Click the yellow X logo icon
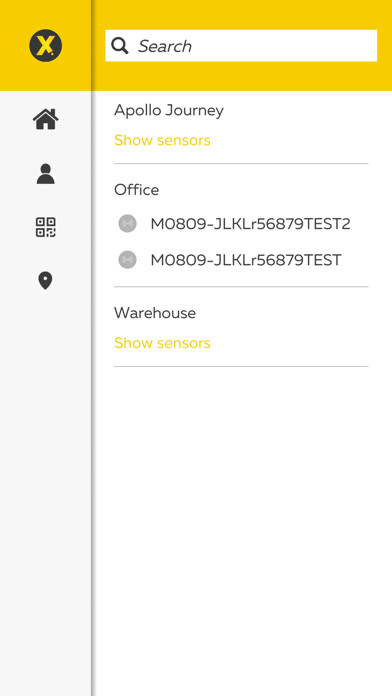The width and height of the screenshot is (392, 696). [45, 45]
